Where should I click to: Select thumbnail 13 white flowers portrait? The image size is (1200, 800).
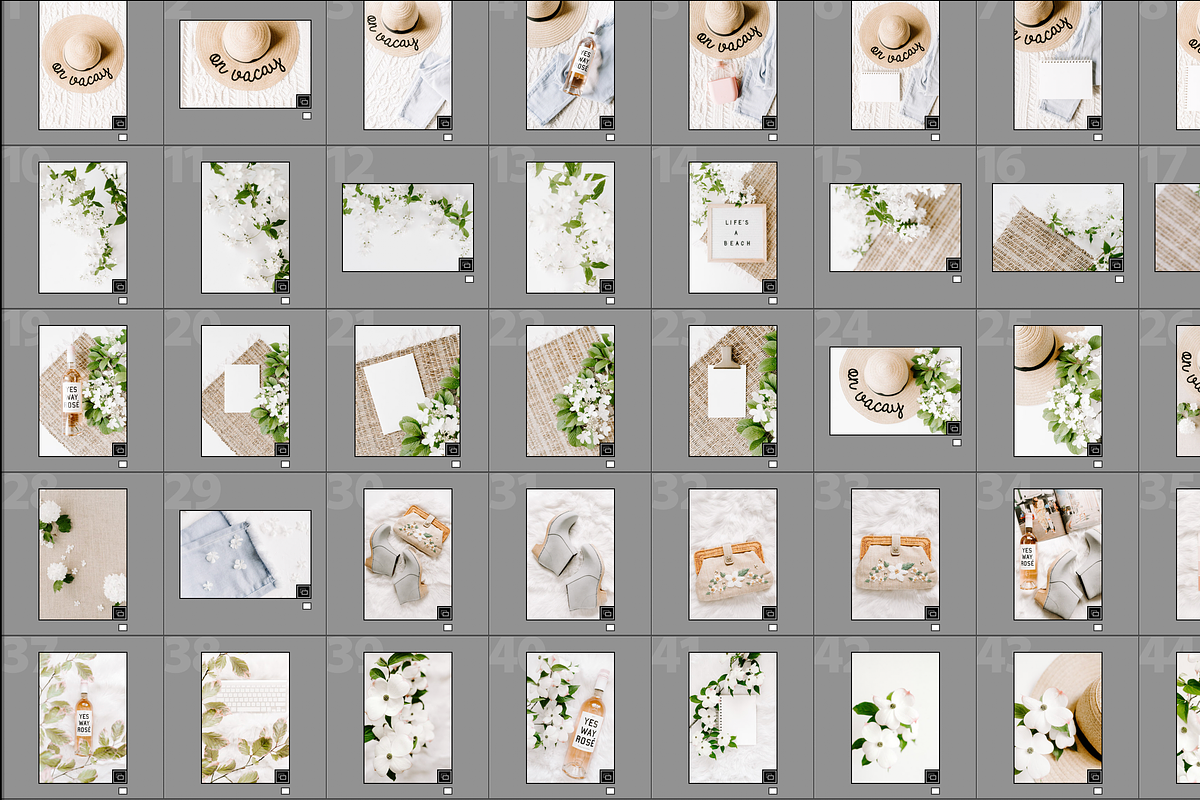pyautogui.click(x=571, y=228)
